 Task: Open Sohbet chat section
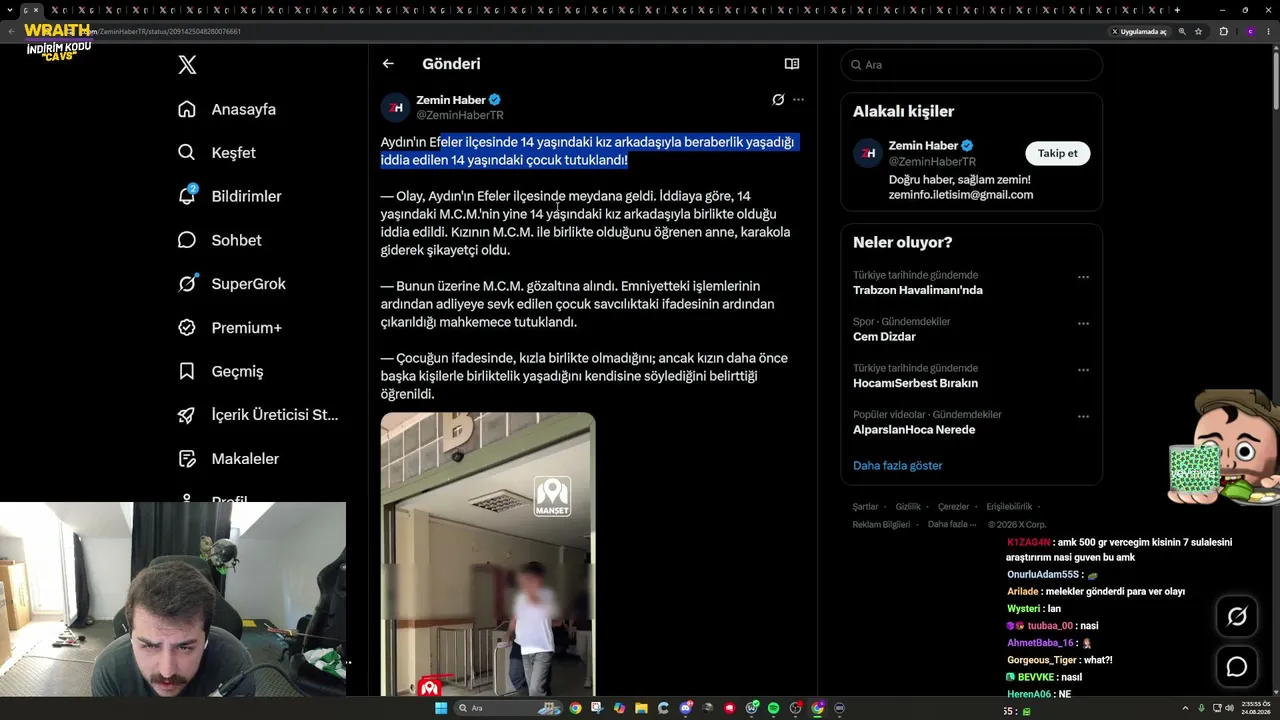coord(219,240)
